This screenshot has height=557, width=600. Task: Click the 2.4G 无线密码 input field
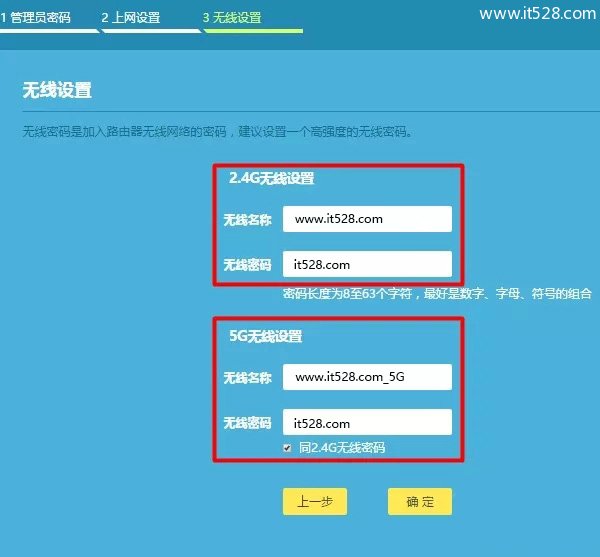click(367, 264)
